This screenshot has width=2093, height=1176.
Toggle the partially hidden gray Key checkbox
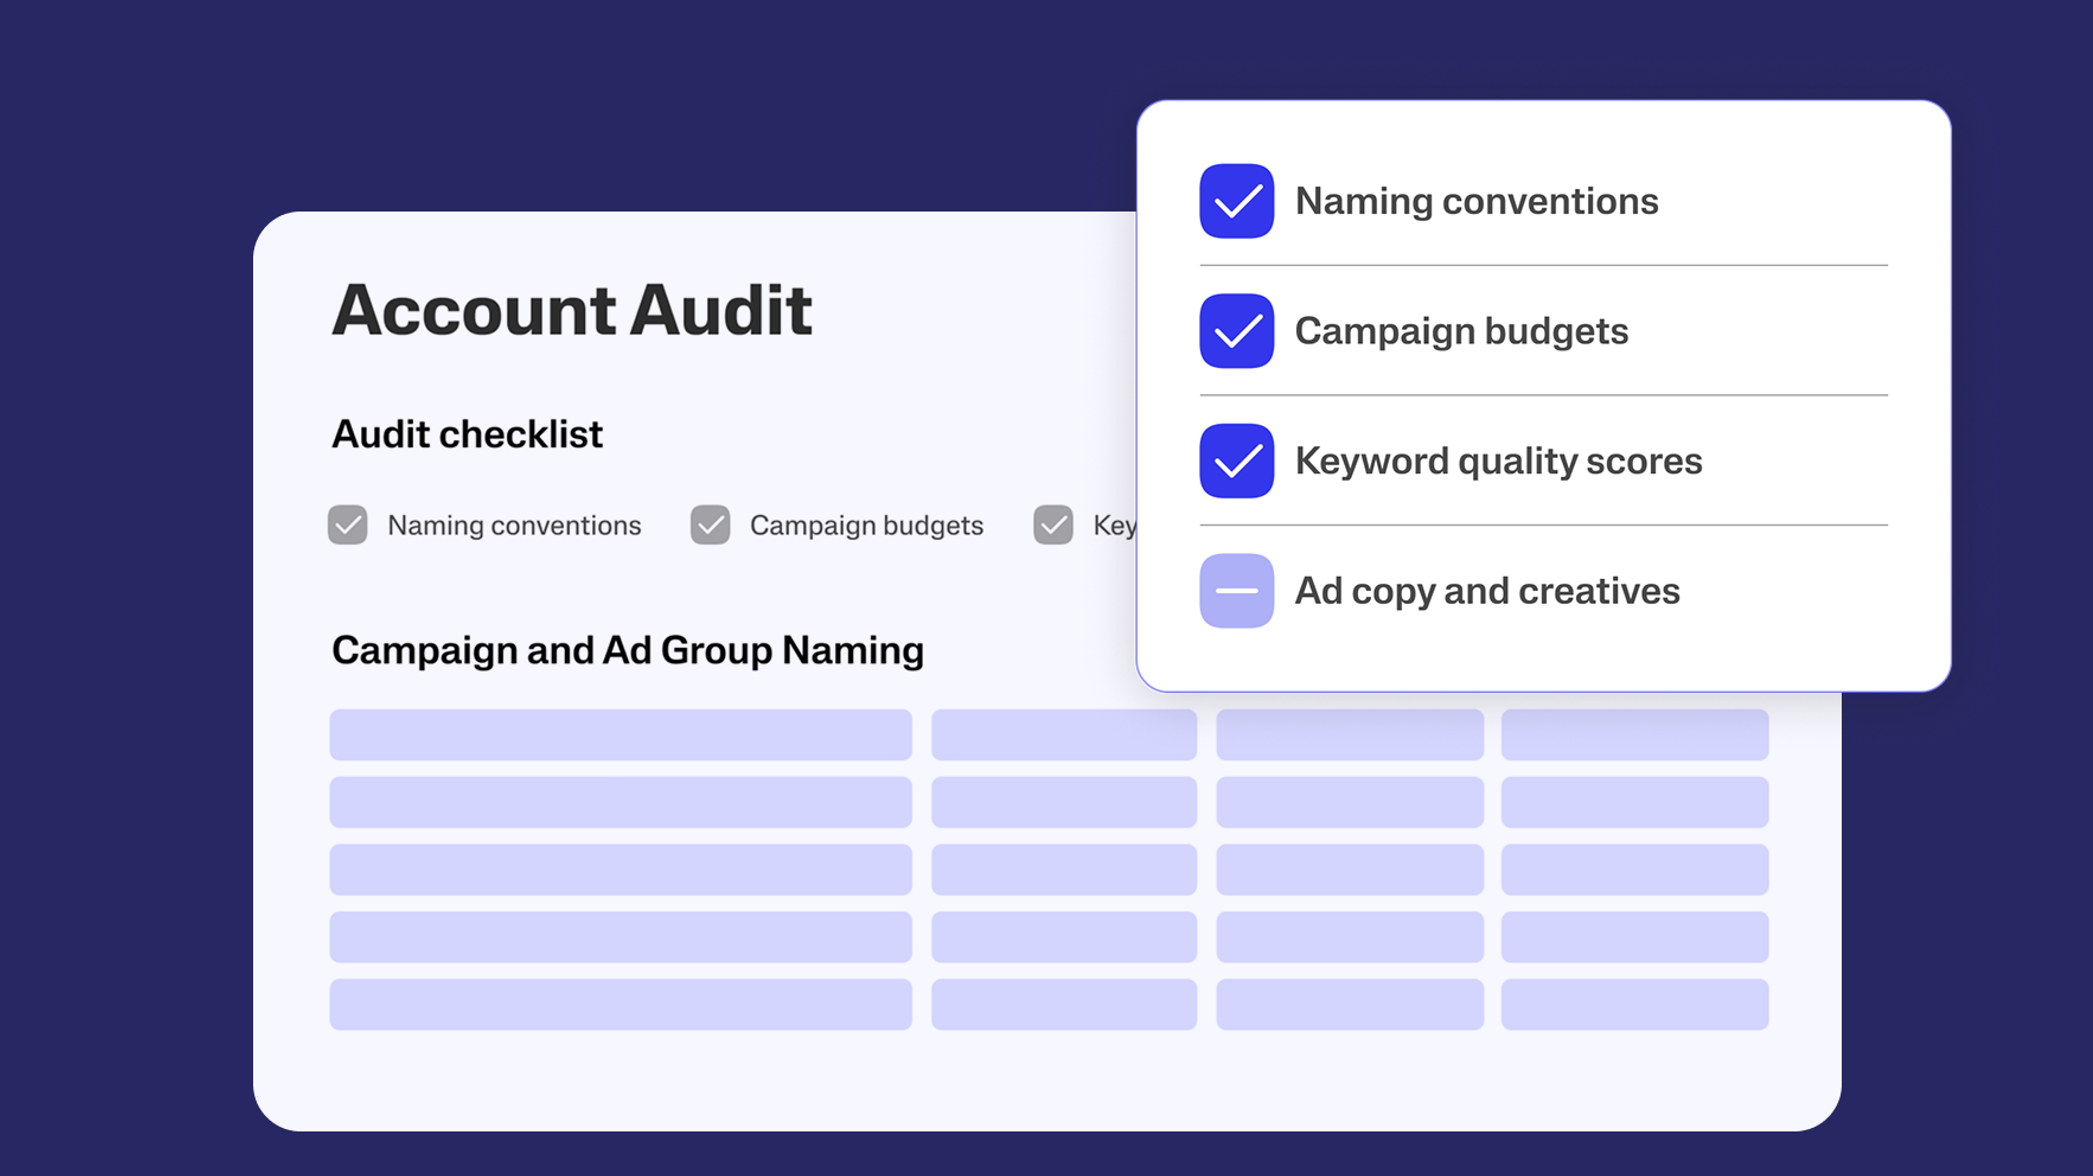[x=1053, y=525]
